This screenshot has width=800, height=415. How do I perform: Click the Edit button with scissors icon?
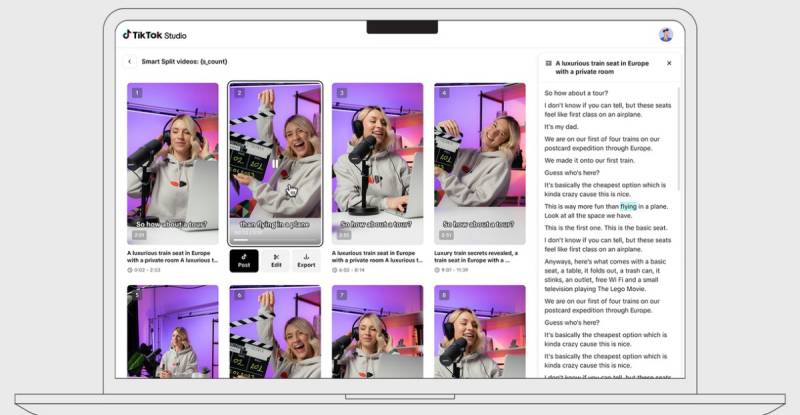tap(275, 261)
